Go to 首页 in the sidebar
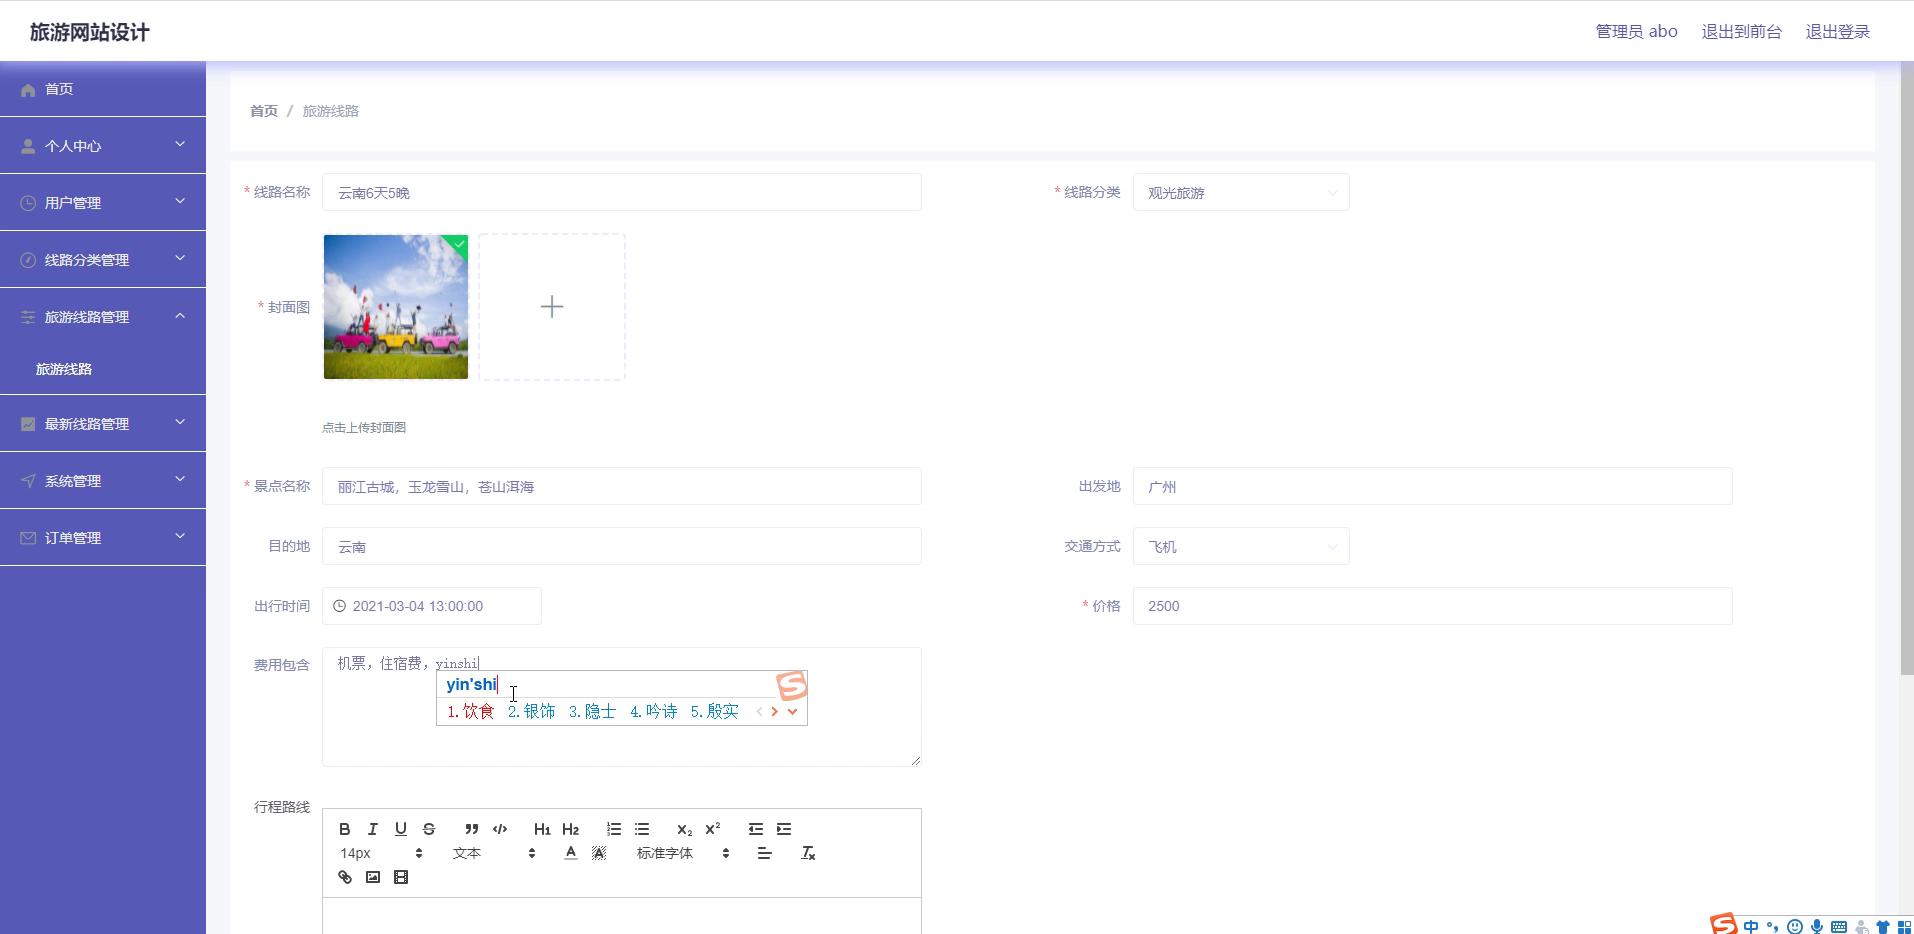The width and height of the screenshot is (1914, 934). coord(103,89)
